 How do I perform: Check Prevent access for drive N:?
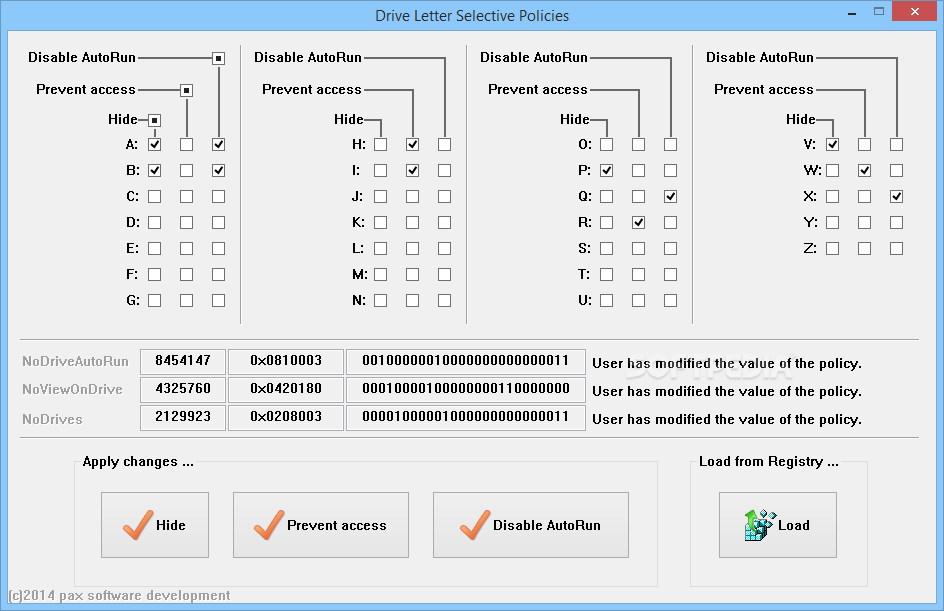412,300
